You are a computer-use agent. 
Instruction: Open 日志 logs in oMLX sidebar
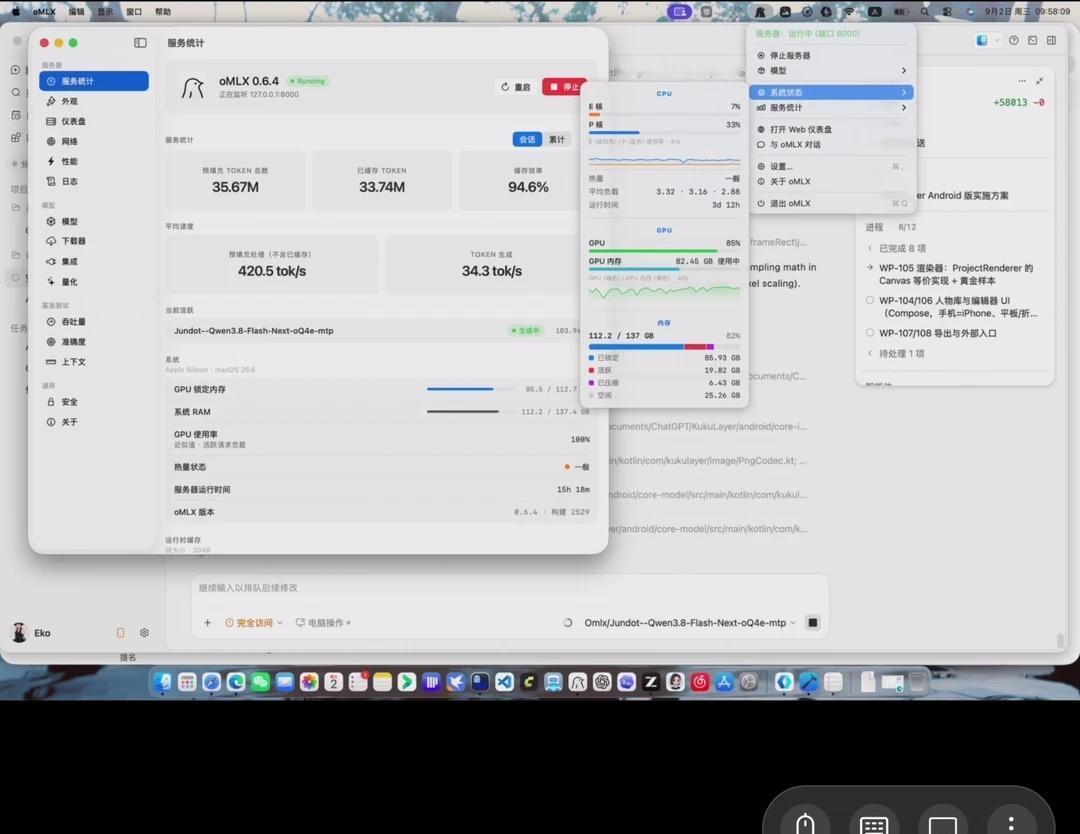coord(93,181)
